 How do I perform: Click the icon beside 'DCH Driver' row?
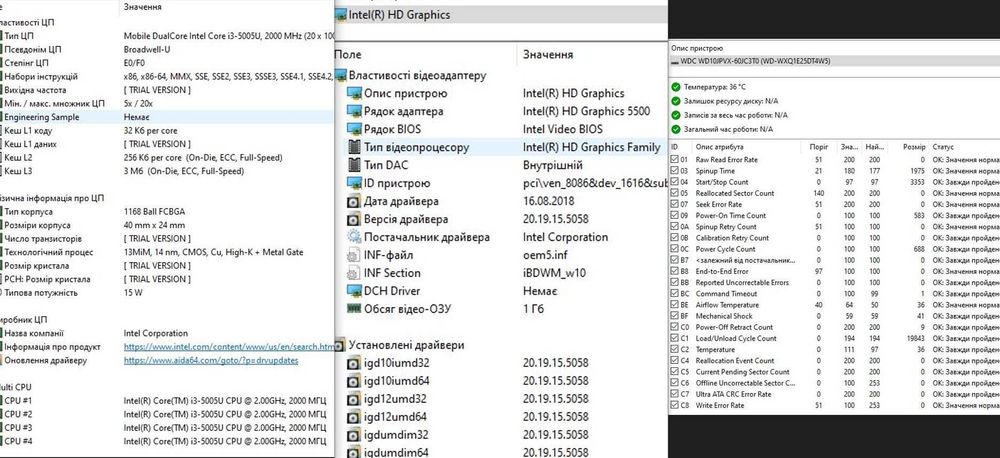coord(354,291)
